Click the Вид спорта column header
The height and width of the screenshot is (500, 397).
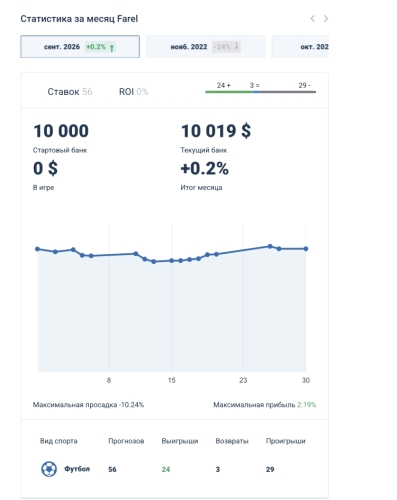click(x=59, y=441)
